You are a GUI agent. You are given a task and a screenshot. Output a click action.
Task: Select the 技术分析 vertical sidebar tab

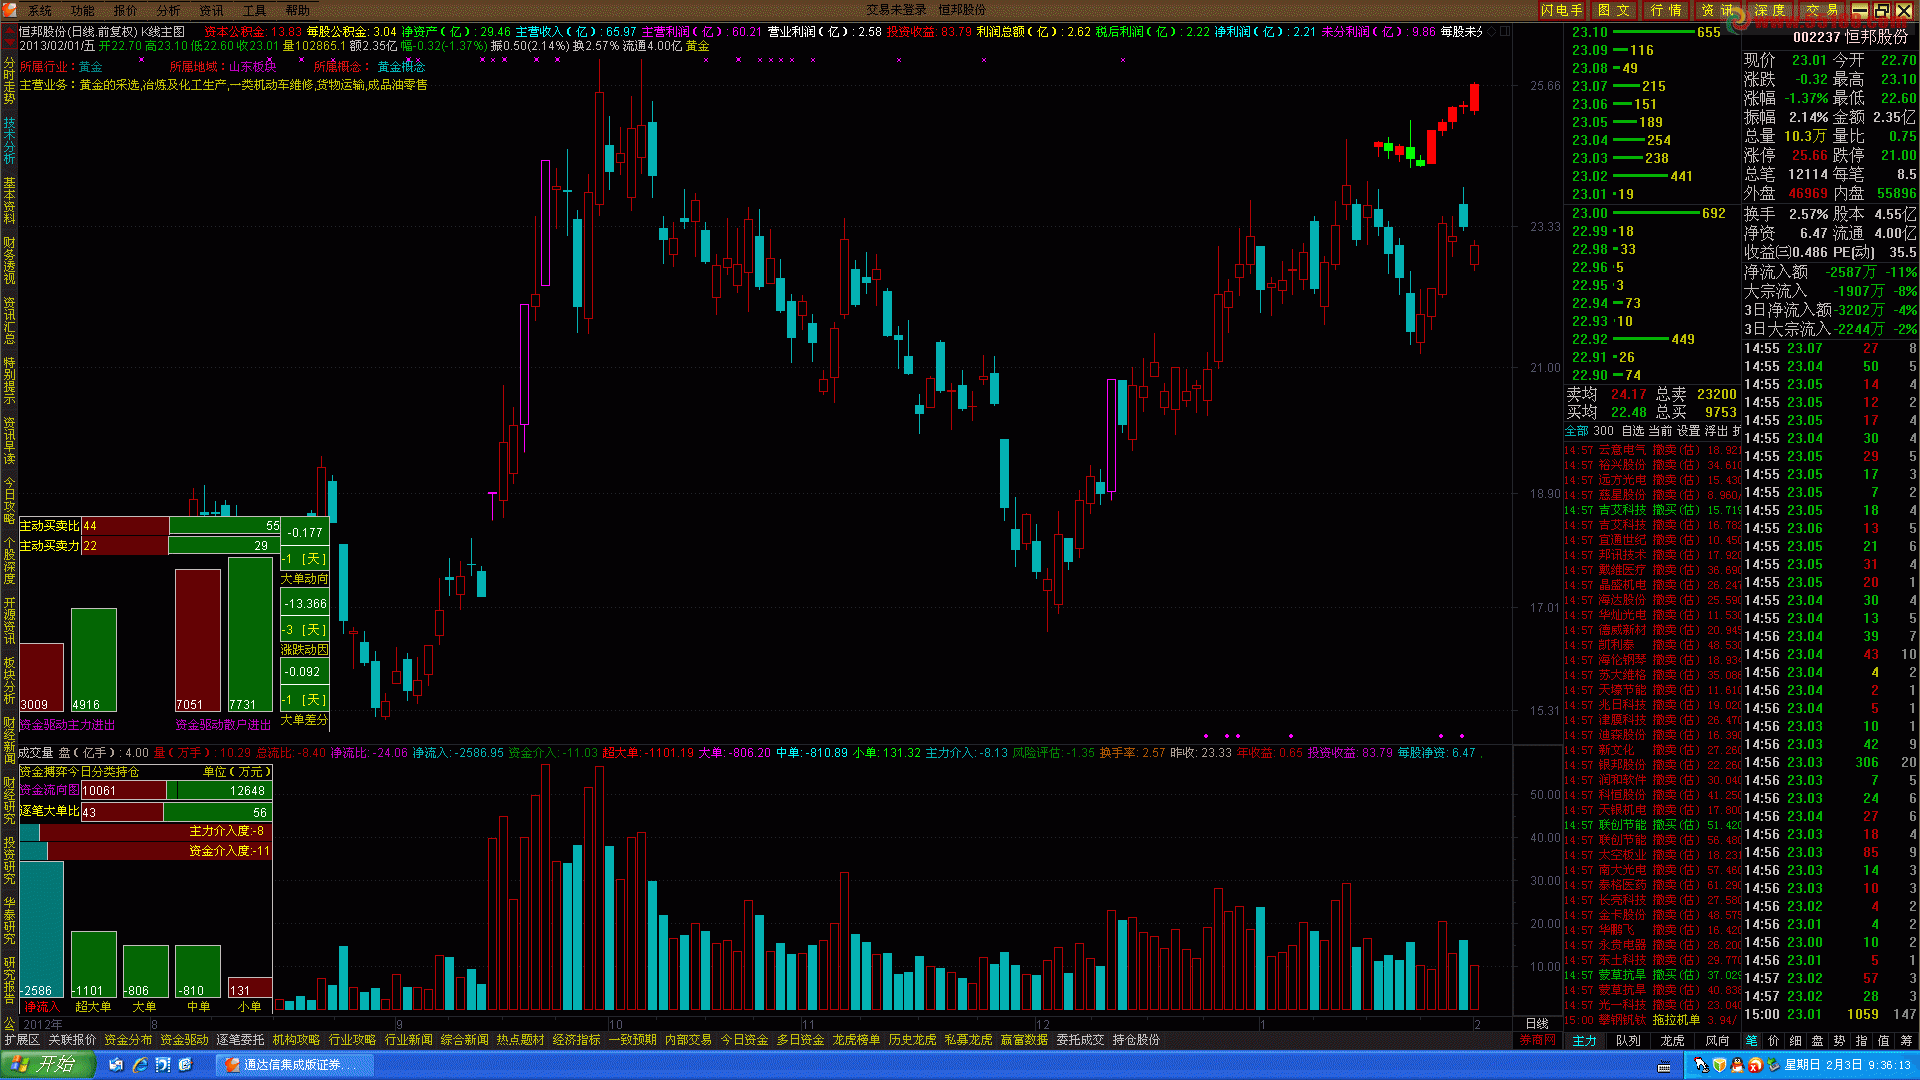coord(9,141)
